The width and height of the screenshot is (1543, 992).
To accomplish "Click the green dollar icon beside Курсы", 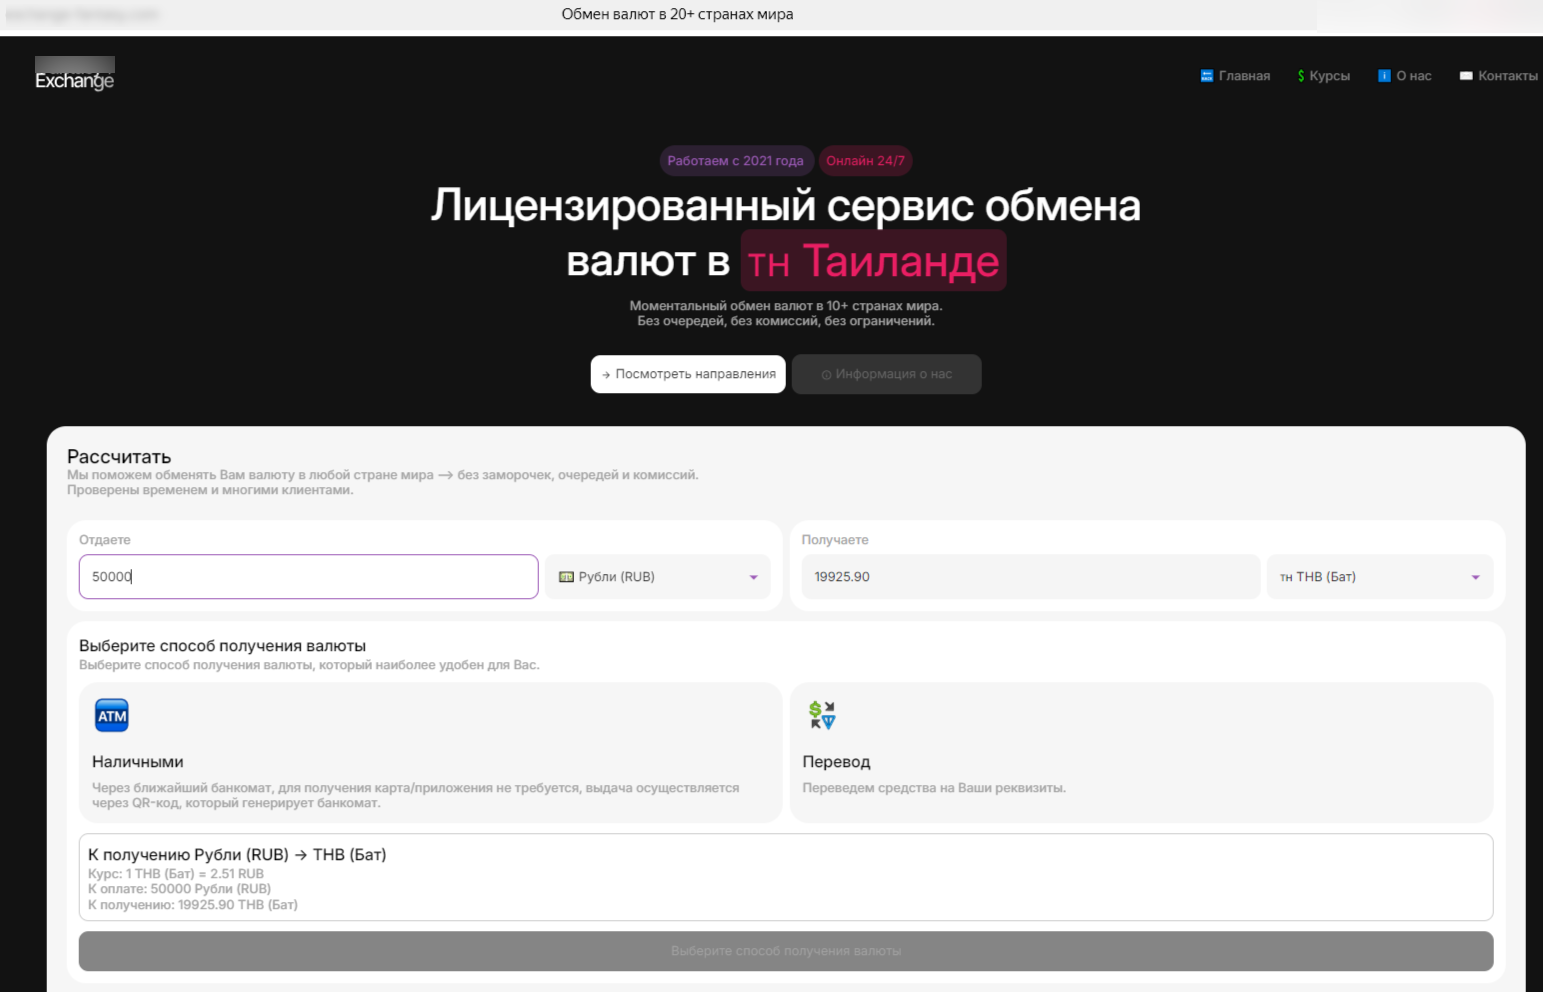I will 1301,76.
